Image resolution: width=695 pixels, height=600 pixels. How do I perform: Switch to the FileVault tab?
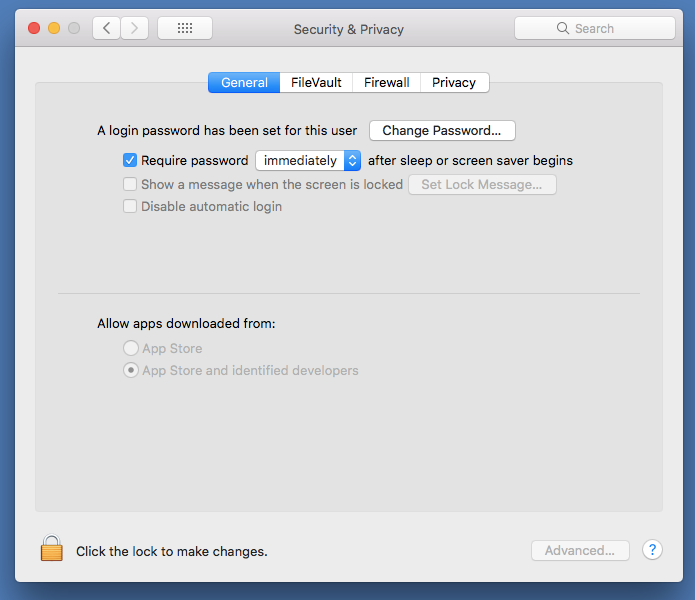[x=315, y=83]
